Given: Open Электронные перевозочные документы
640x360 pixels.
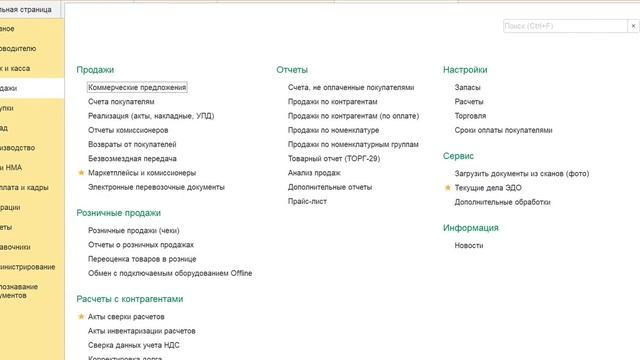Looking at the screenshot, I should point(156,187).
